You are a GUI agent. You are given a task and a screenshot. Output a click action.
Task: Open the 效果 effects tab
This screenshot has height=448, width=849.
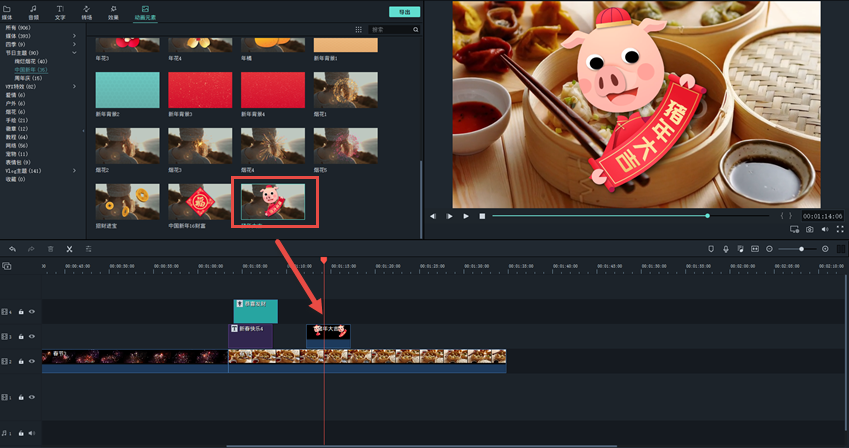click(113, 12)
